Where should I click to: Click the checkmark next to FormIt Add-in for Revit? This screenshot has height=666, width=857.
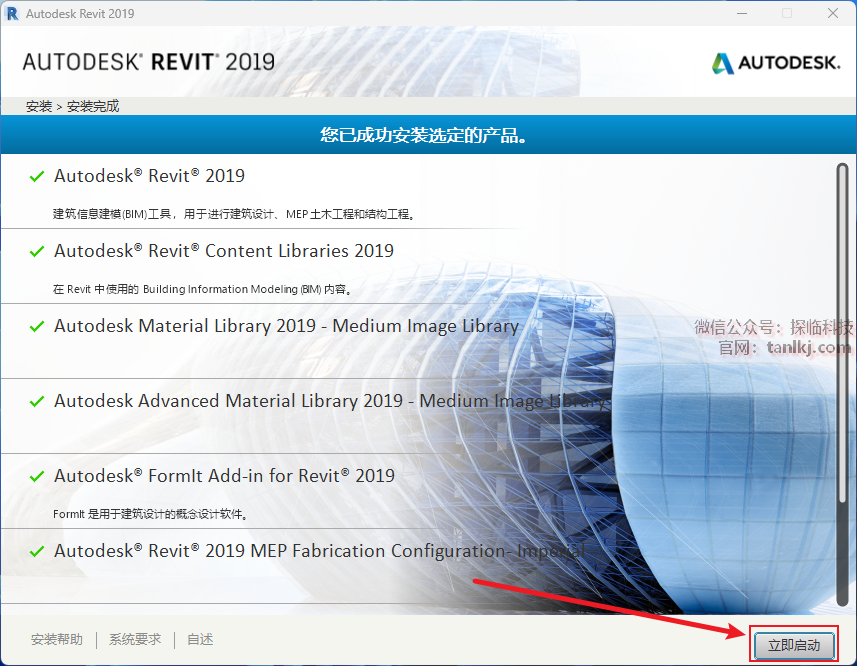click(37, 476)
